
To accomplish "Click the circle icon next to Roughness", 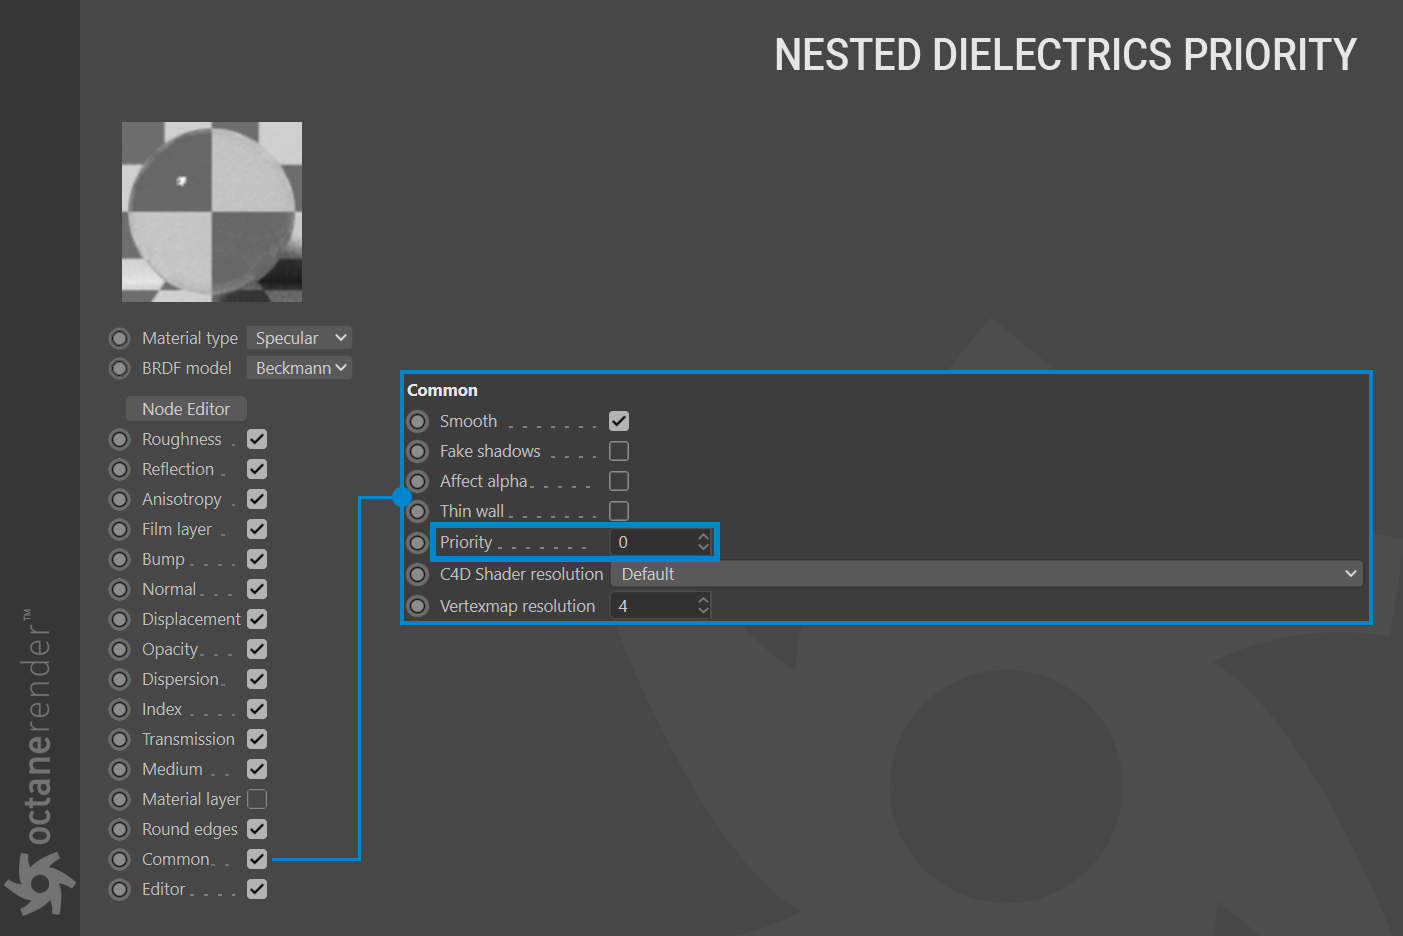I will [120, 439].
